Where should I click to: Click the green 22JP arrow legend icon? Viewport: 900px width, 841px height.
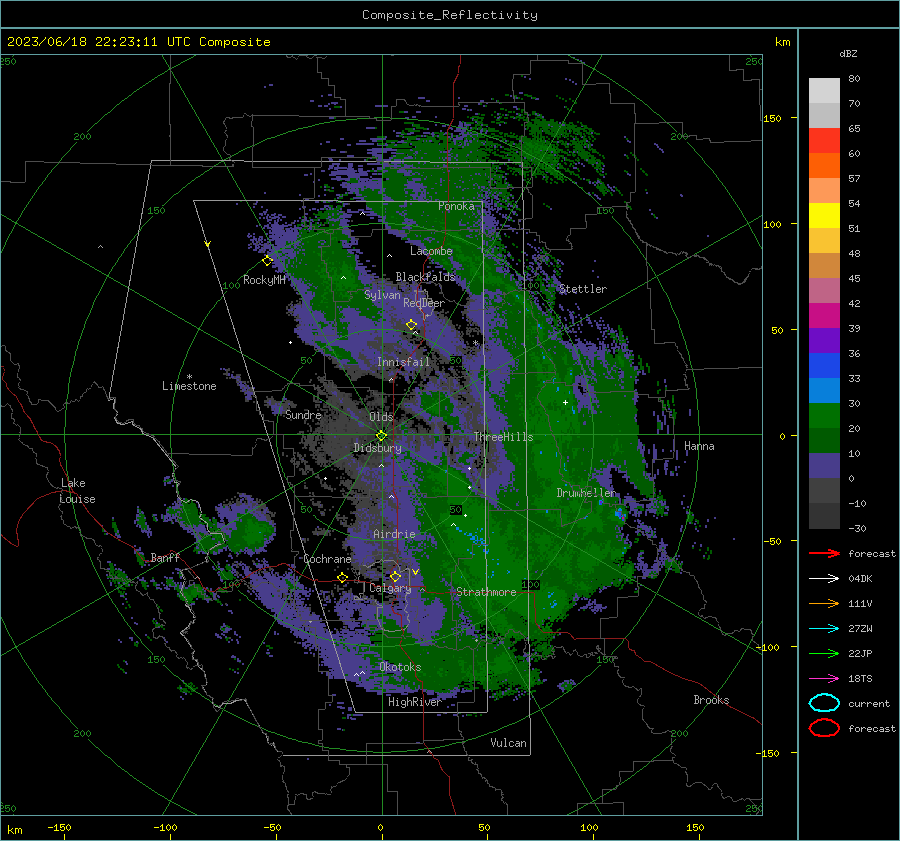pos(824,653)
